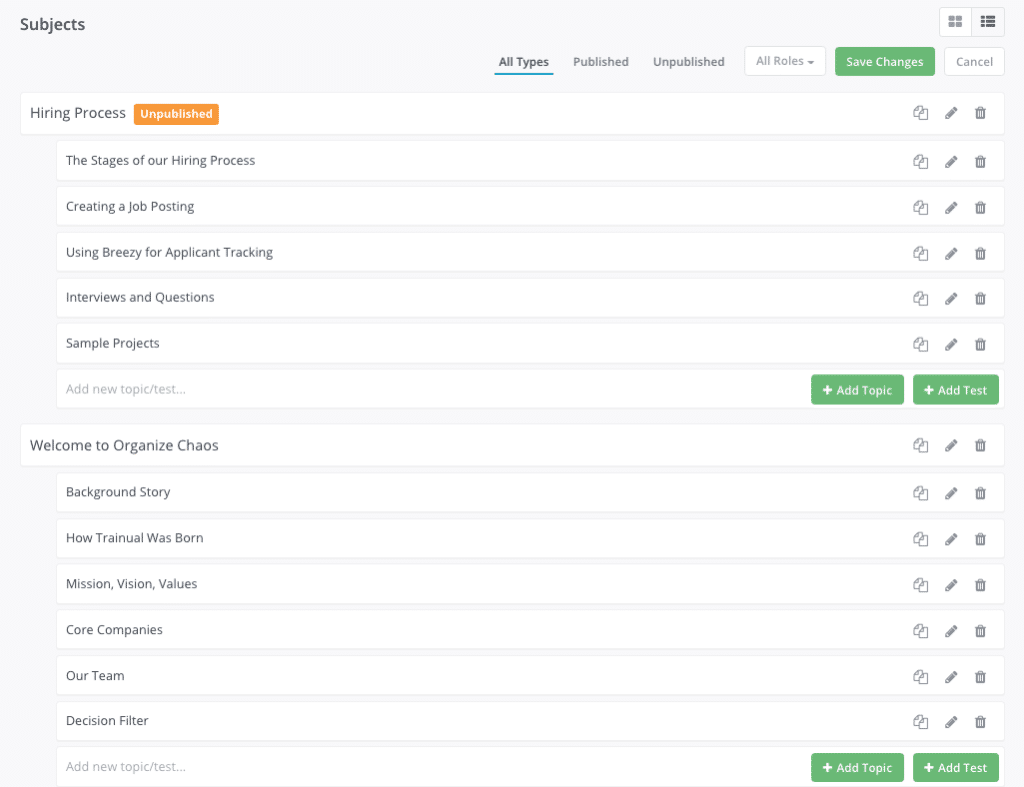Duplicate the Hiring Process subject
Screen dimensions: 1024x787
click(x=920, y=113)
